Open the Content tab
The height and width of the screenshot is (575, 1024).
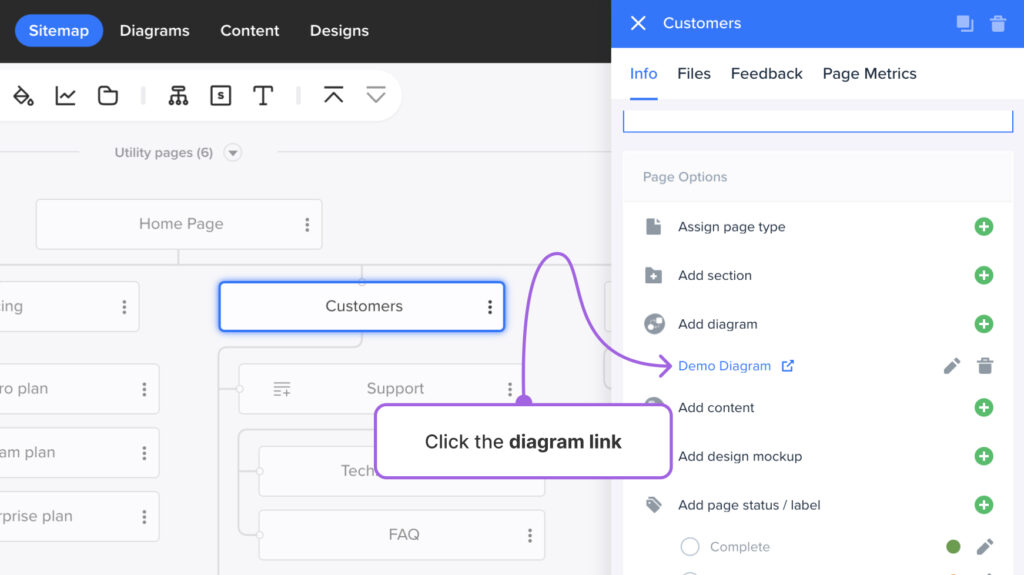point(249,31)
